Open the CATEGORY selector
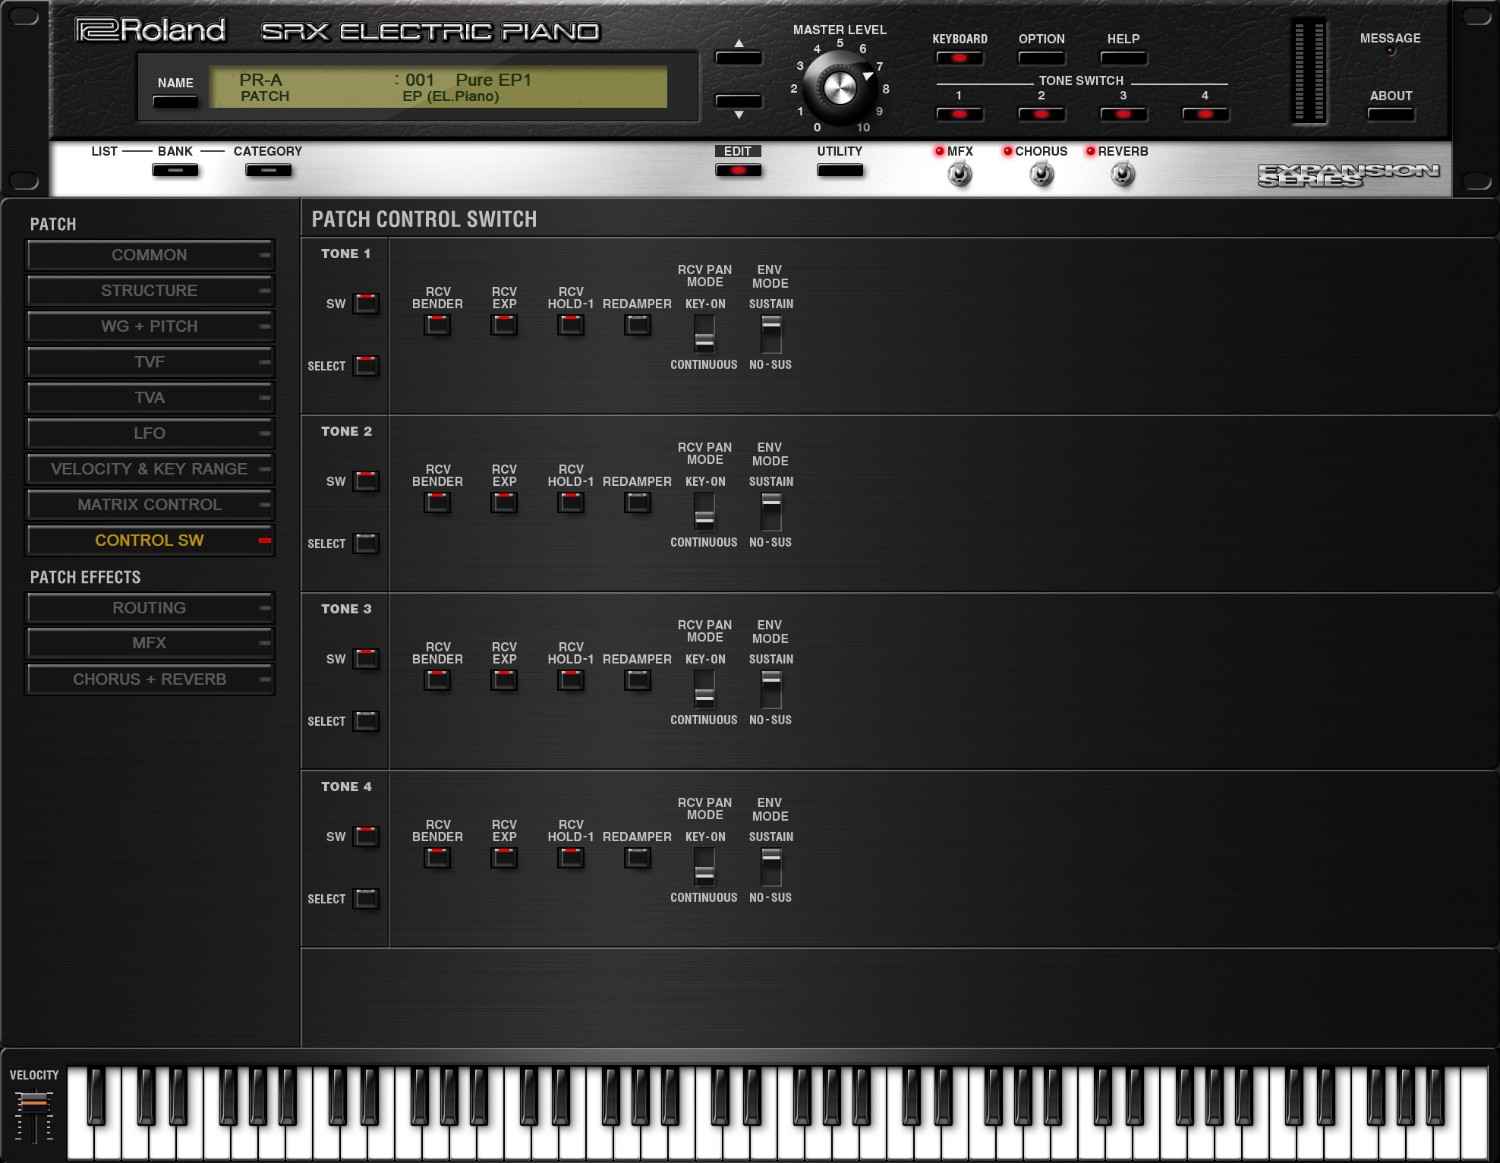1500x1163 pixels. (268, 170)
